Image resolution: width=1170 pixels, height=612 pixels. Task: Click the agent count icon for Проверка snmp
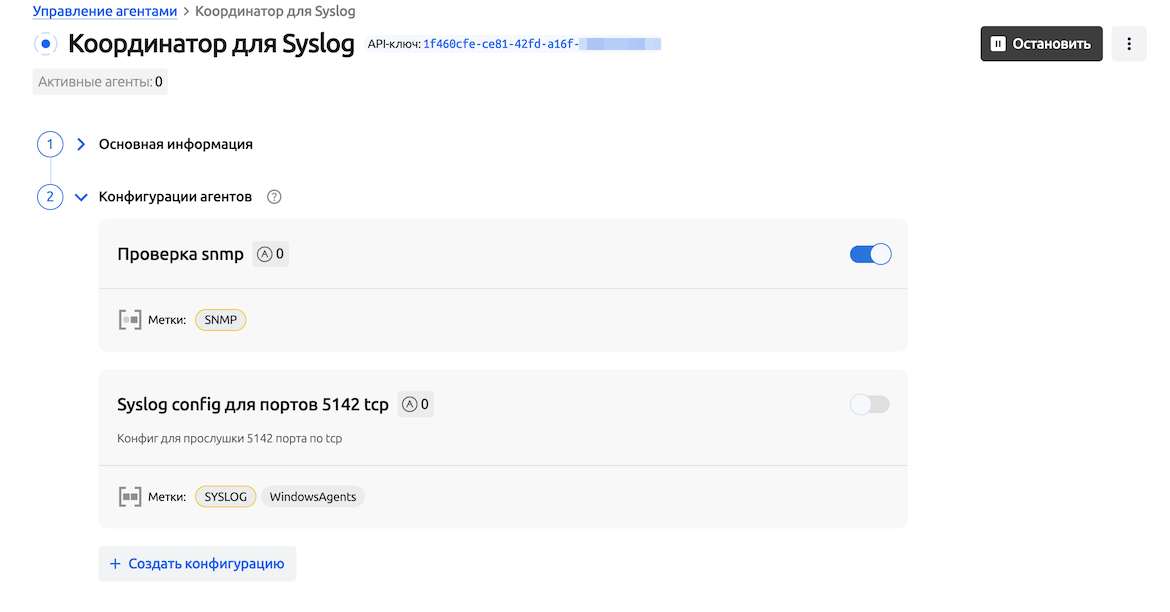pos(265,254)
